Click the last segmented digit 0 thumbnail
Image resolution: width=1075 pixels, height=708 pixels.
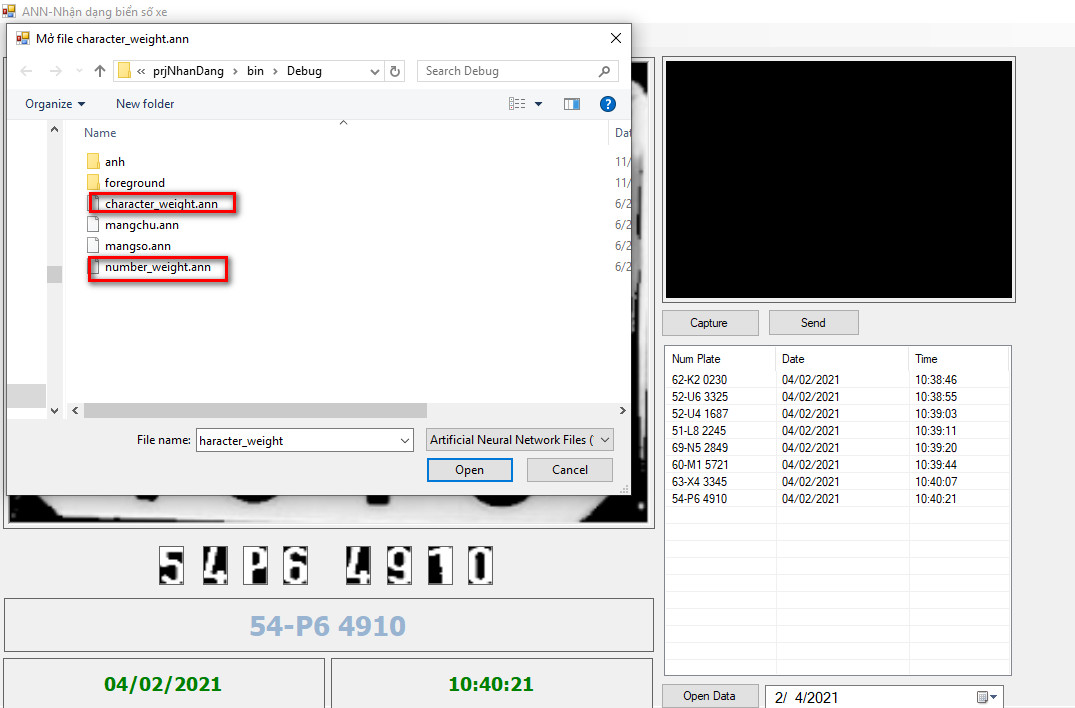click(480, 565)
